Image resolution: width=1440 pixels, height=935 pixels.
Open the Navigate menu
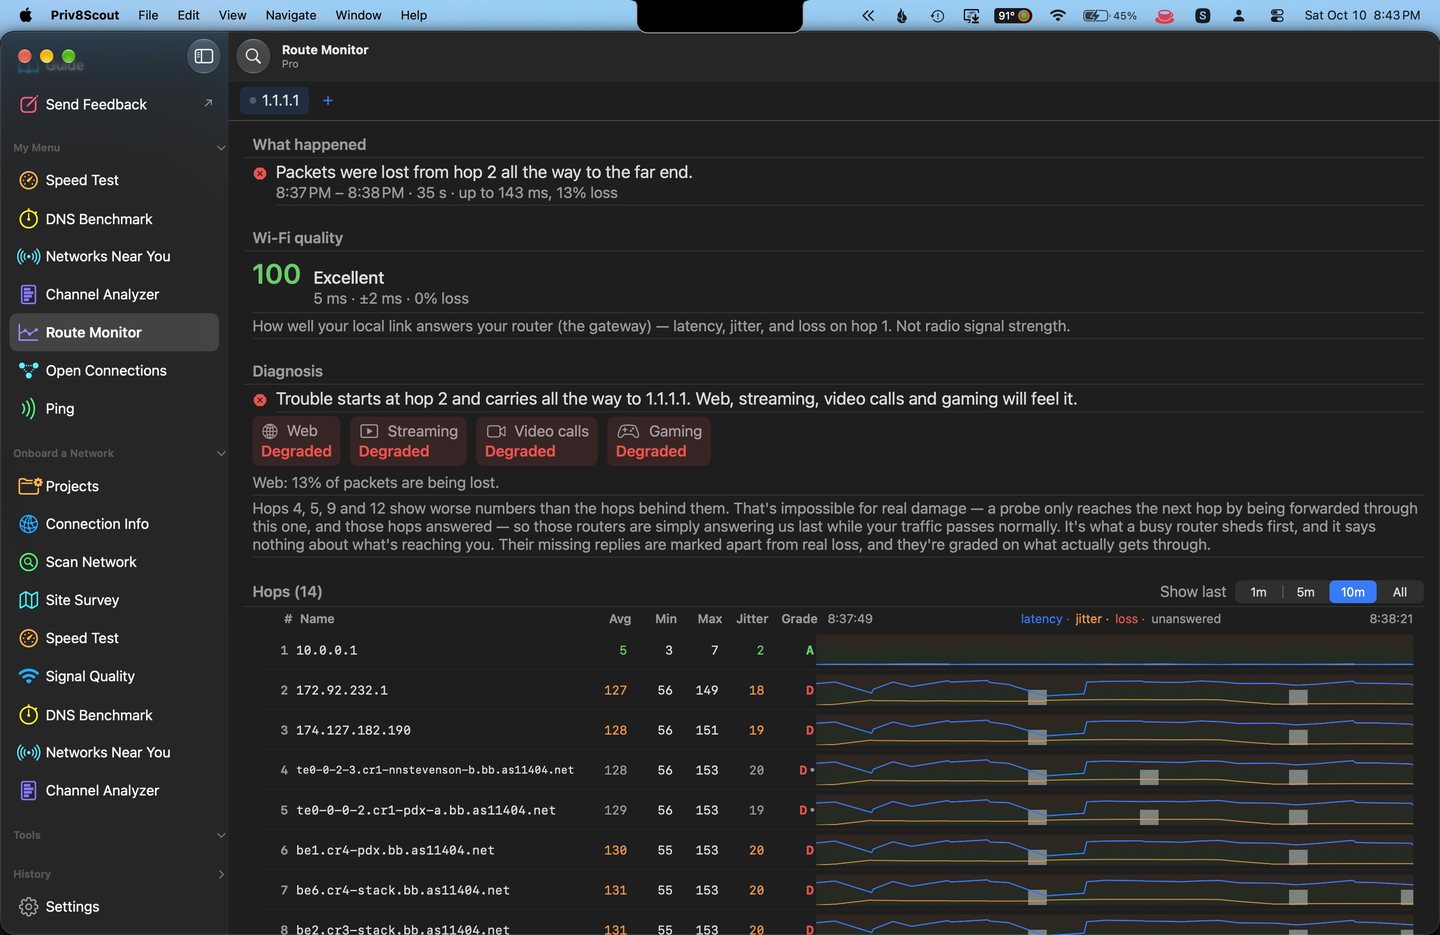(291, 15)
